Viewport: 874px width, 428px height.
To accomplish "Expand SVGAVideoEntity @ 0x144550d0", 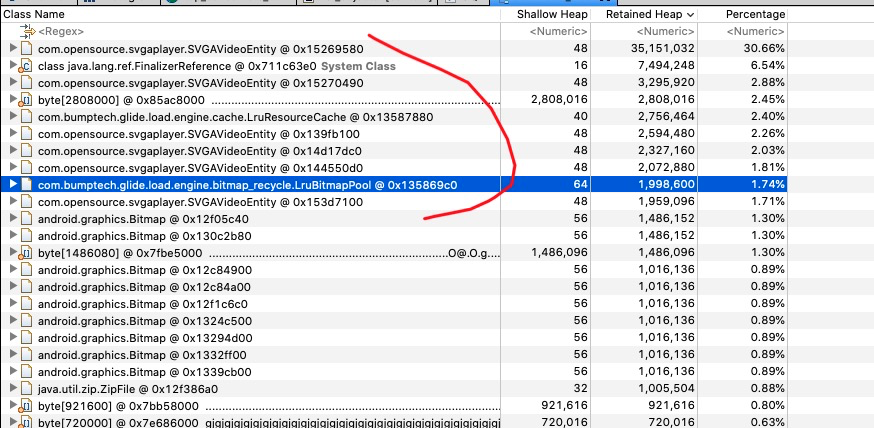I will coord(14,168).
